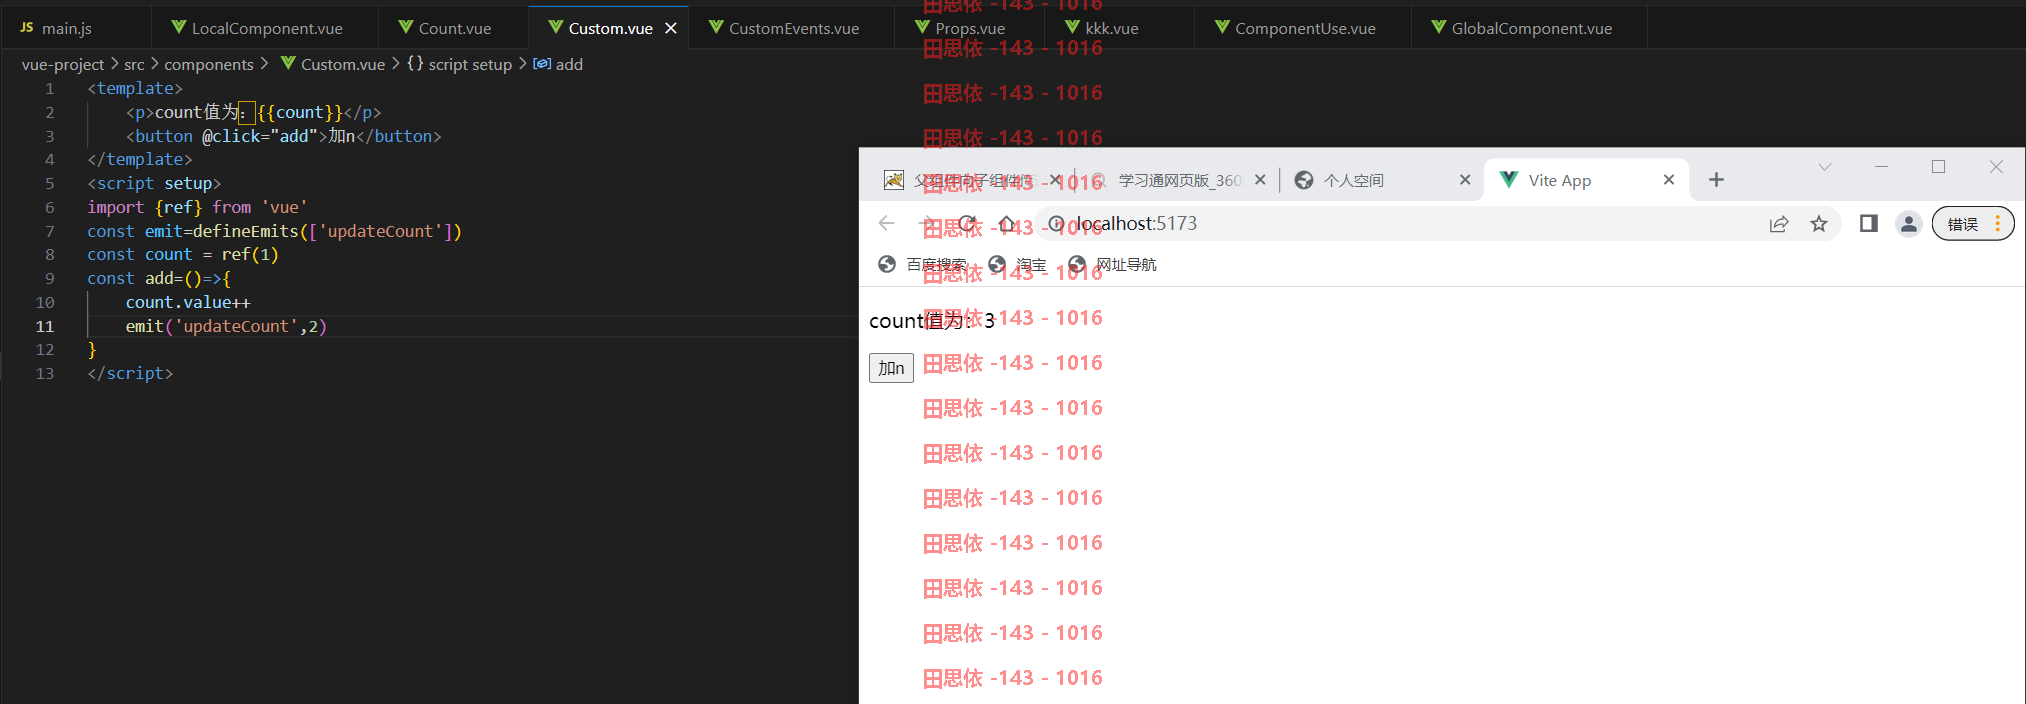The width and height of the screenshot is (2026, 704).
Task: Open the 网址导航 bookmark
Action: tap(1112, 264)
